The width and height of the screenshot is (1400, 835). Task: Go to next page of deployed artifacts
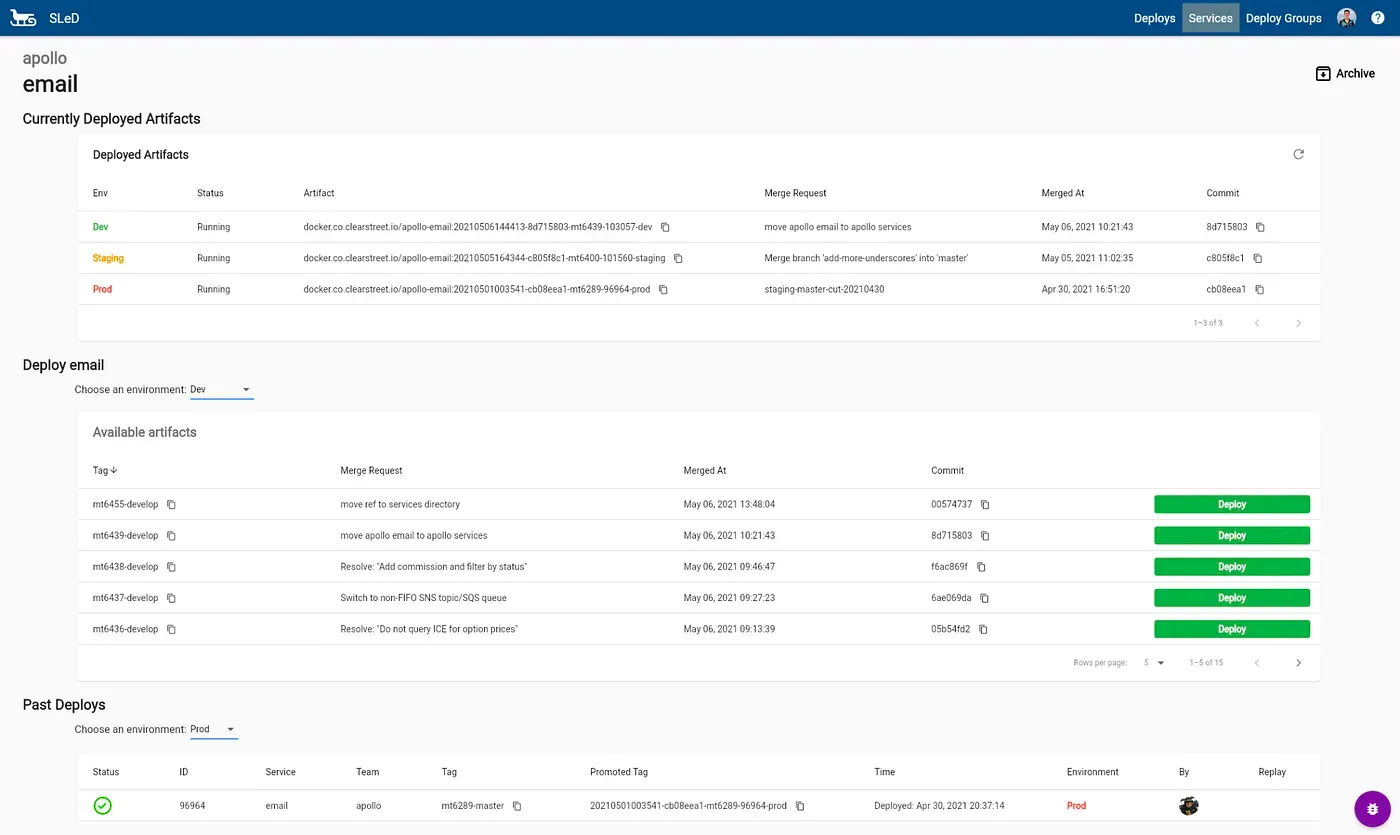point(1298,322)
